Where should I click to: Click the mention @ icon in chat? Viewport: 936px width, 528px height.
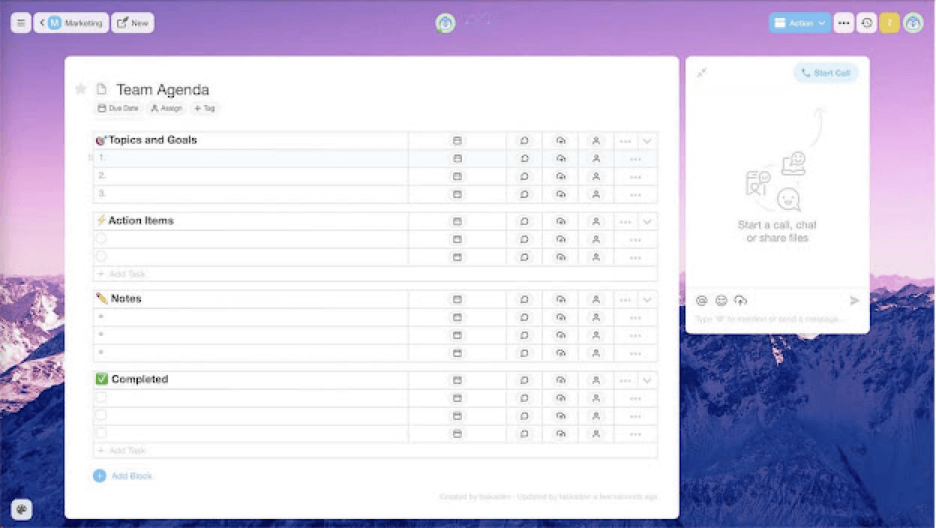(702, 300)
